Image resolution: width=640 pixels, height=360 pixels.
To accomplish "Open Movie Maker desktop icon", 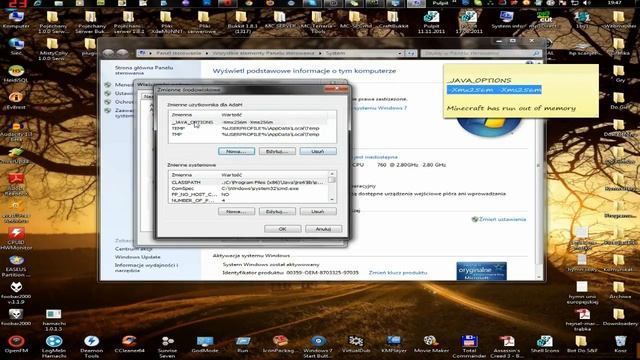I will pos(431,344).
